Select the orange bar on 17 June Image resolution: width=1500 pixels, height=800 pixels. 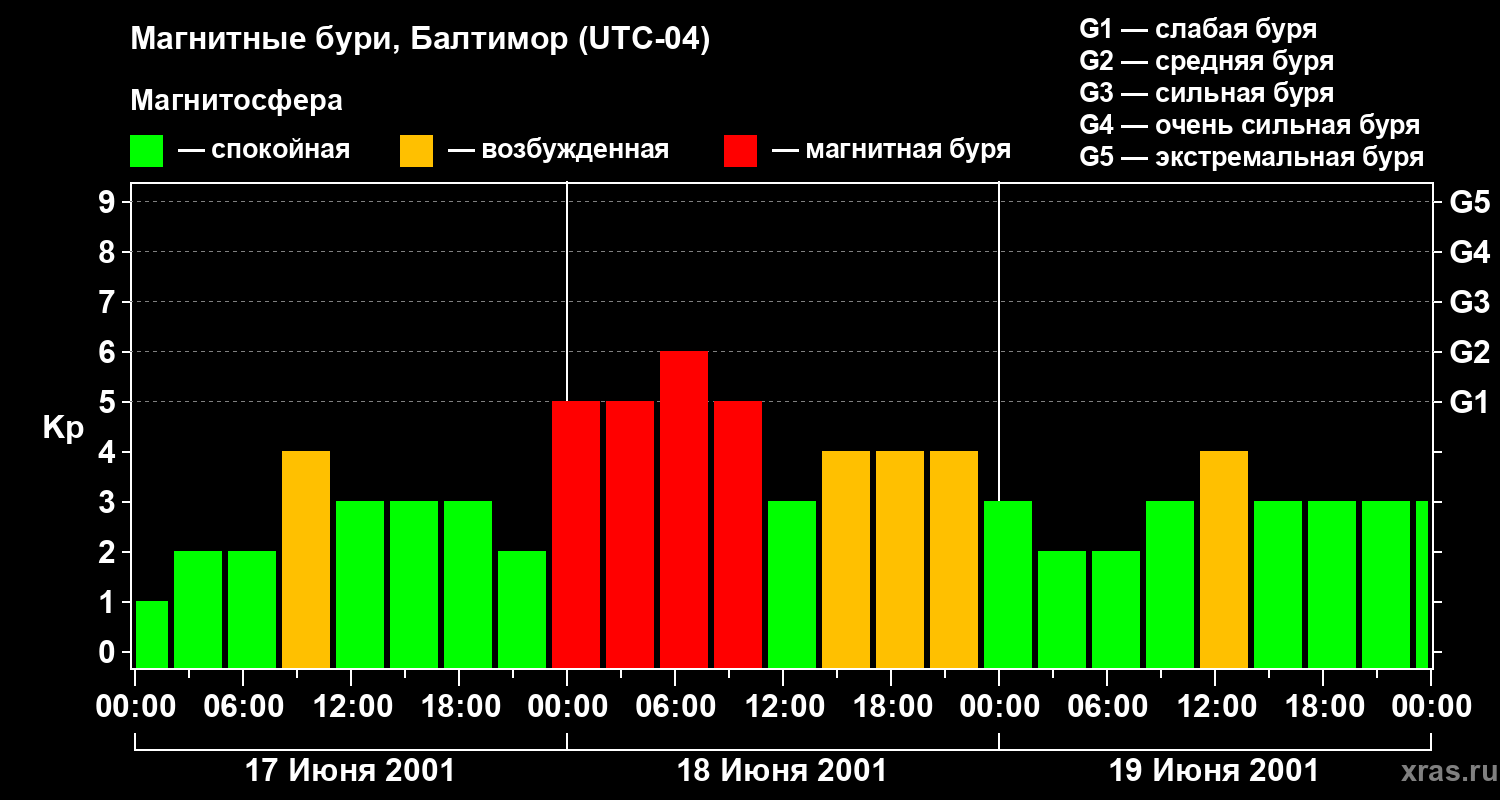pyautogui.click(x=306, y=560)
